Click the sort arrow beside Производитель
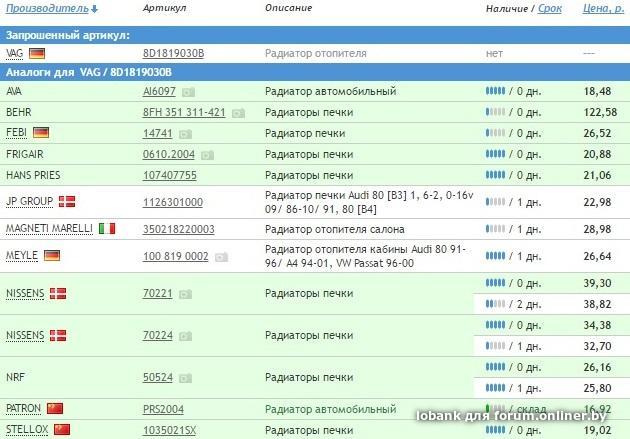This screenshot has width=630, height=439. pos(94,9)
